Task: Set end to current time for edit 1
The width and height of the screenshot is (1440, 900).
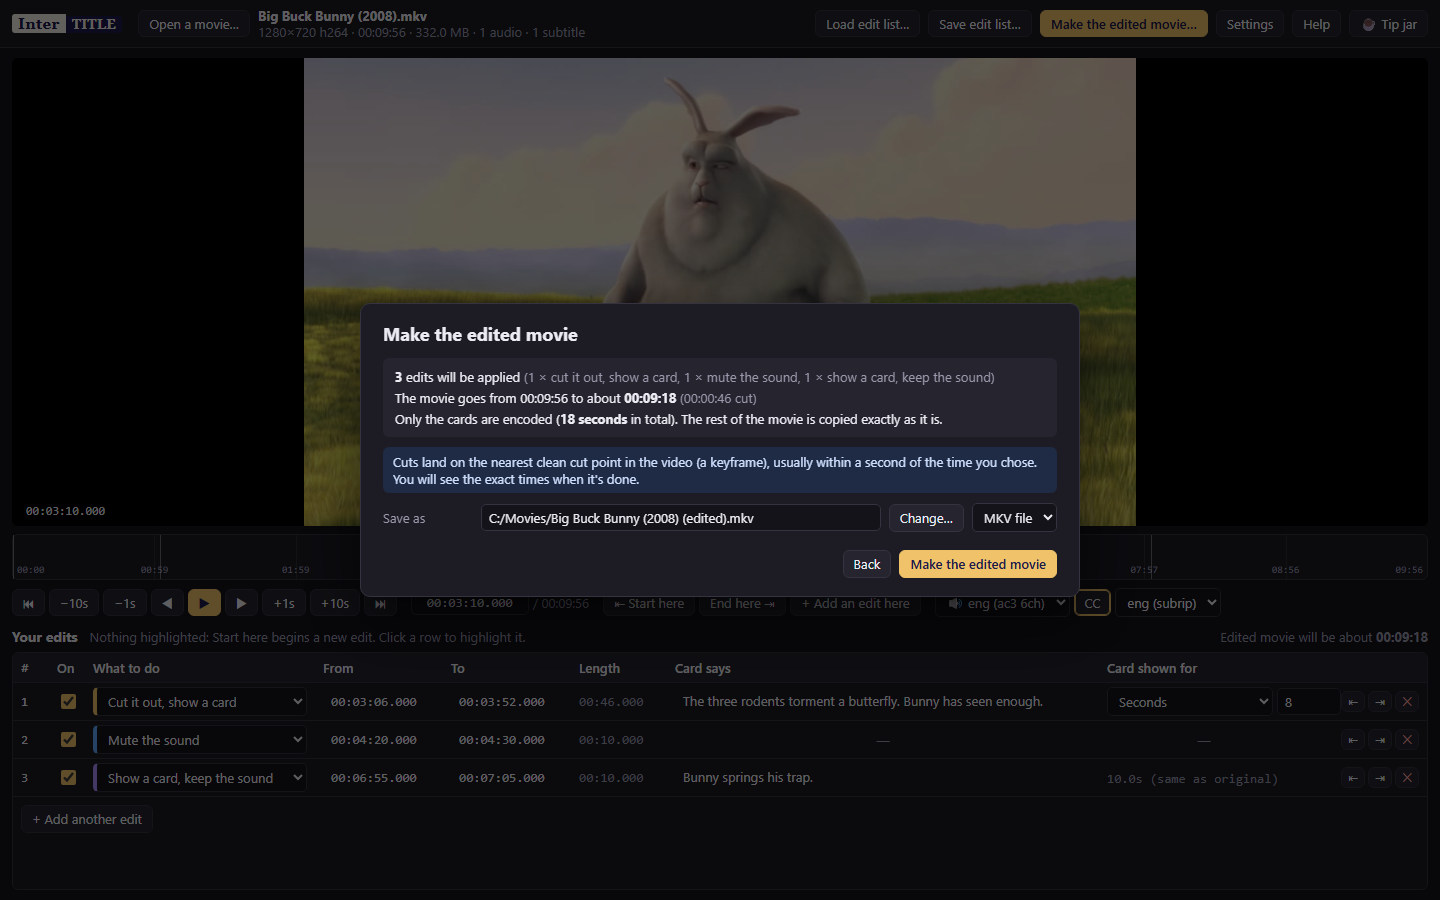Action: coord(1380,702)
